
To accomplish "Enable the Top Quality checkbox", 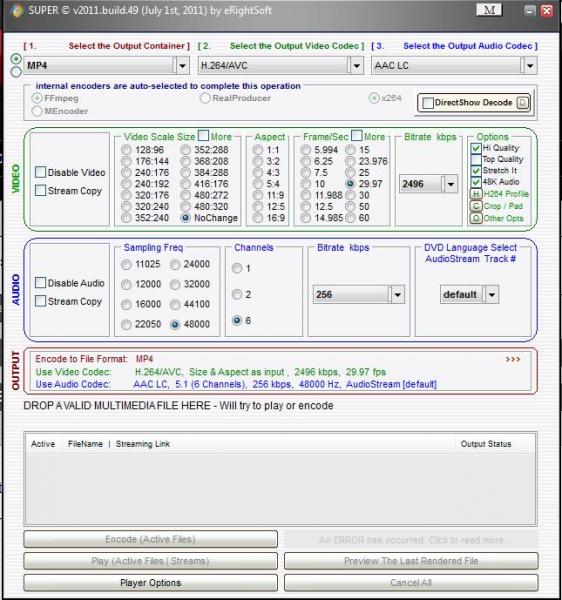I will coord(476,159).
